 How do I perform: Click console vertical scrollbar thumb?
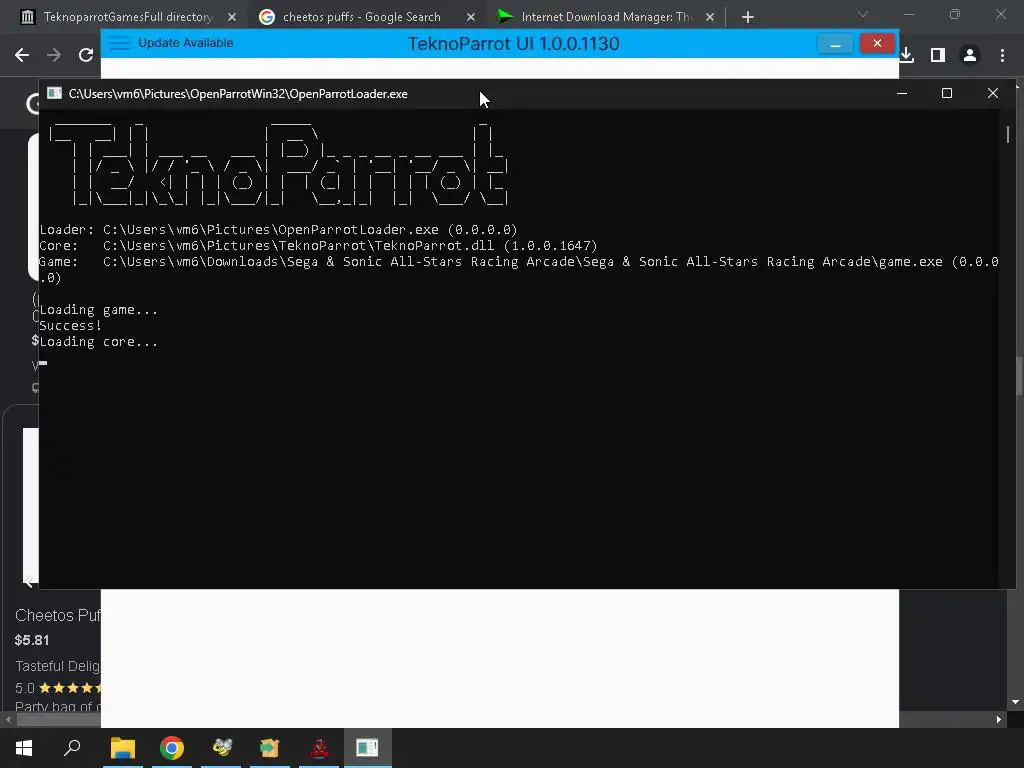click(1008, 134)
